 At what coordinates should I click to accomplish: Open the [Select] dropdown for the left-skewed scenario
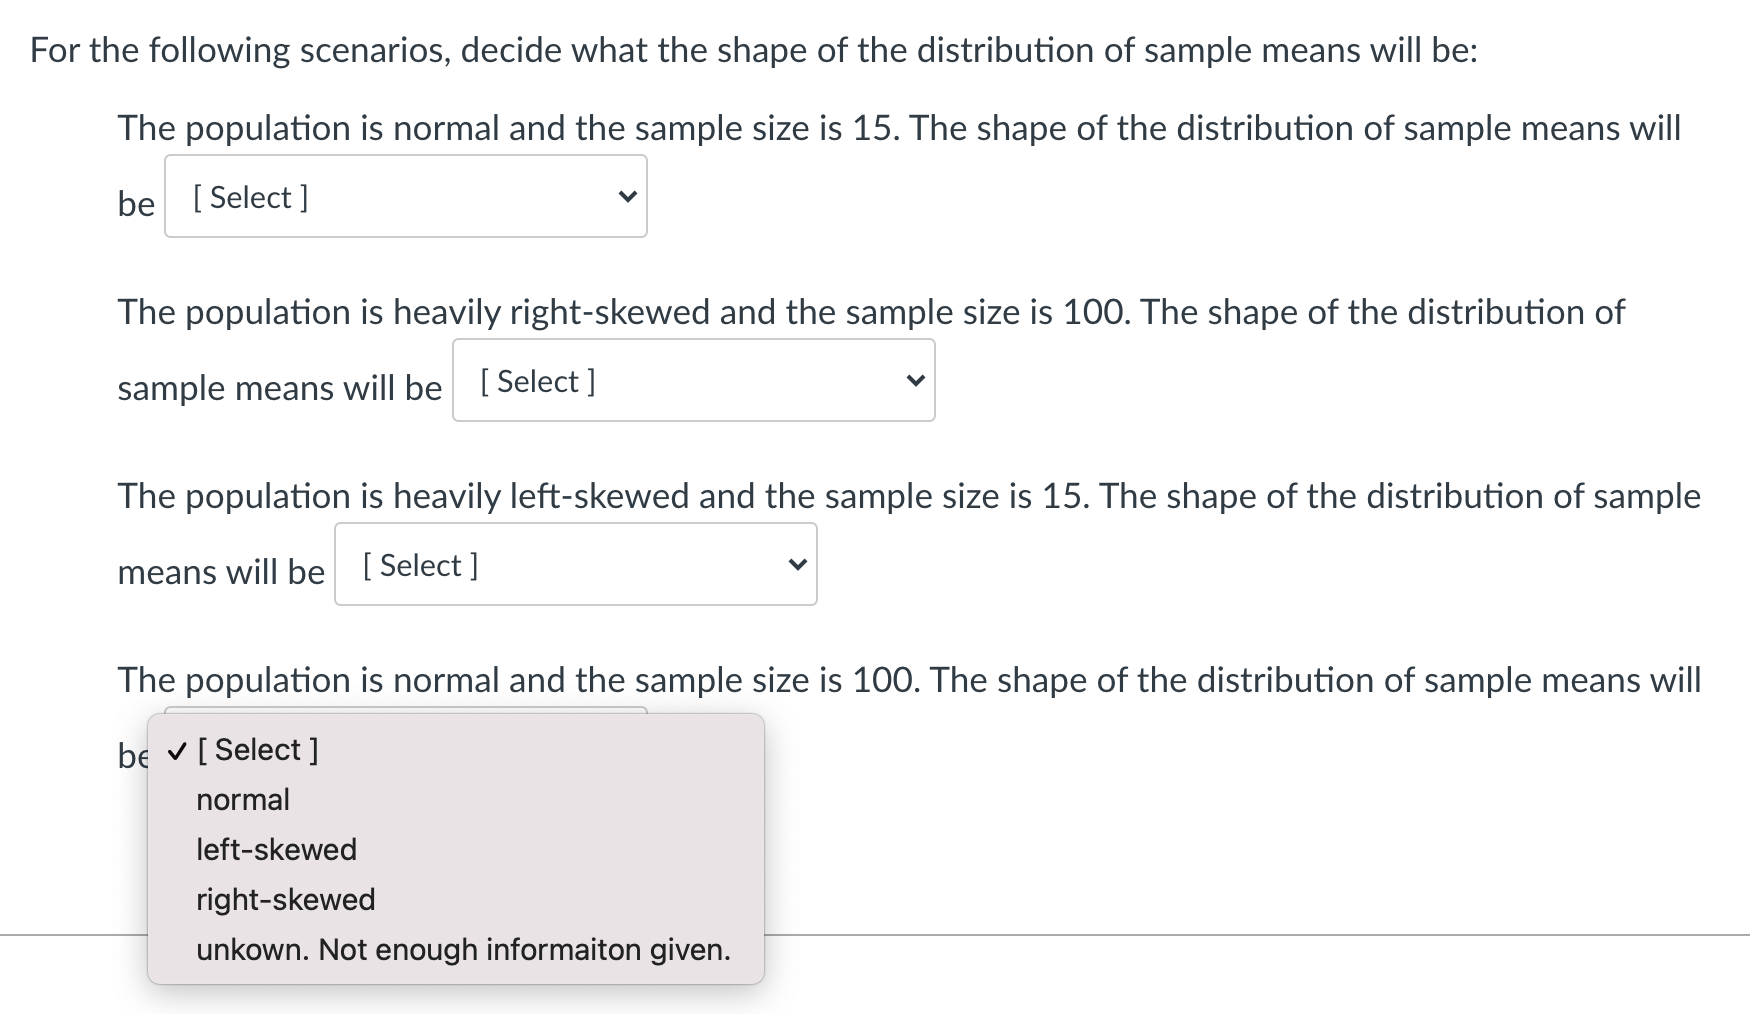tap(574, 564)
